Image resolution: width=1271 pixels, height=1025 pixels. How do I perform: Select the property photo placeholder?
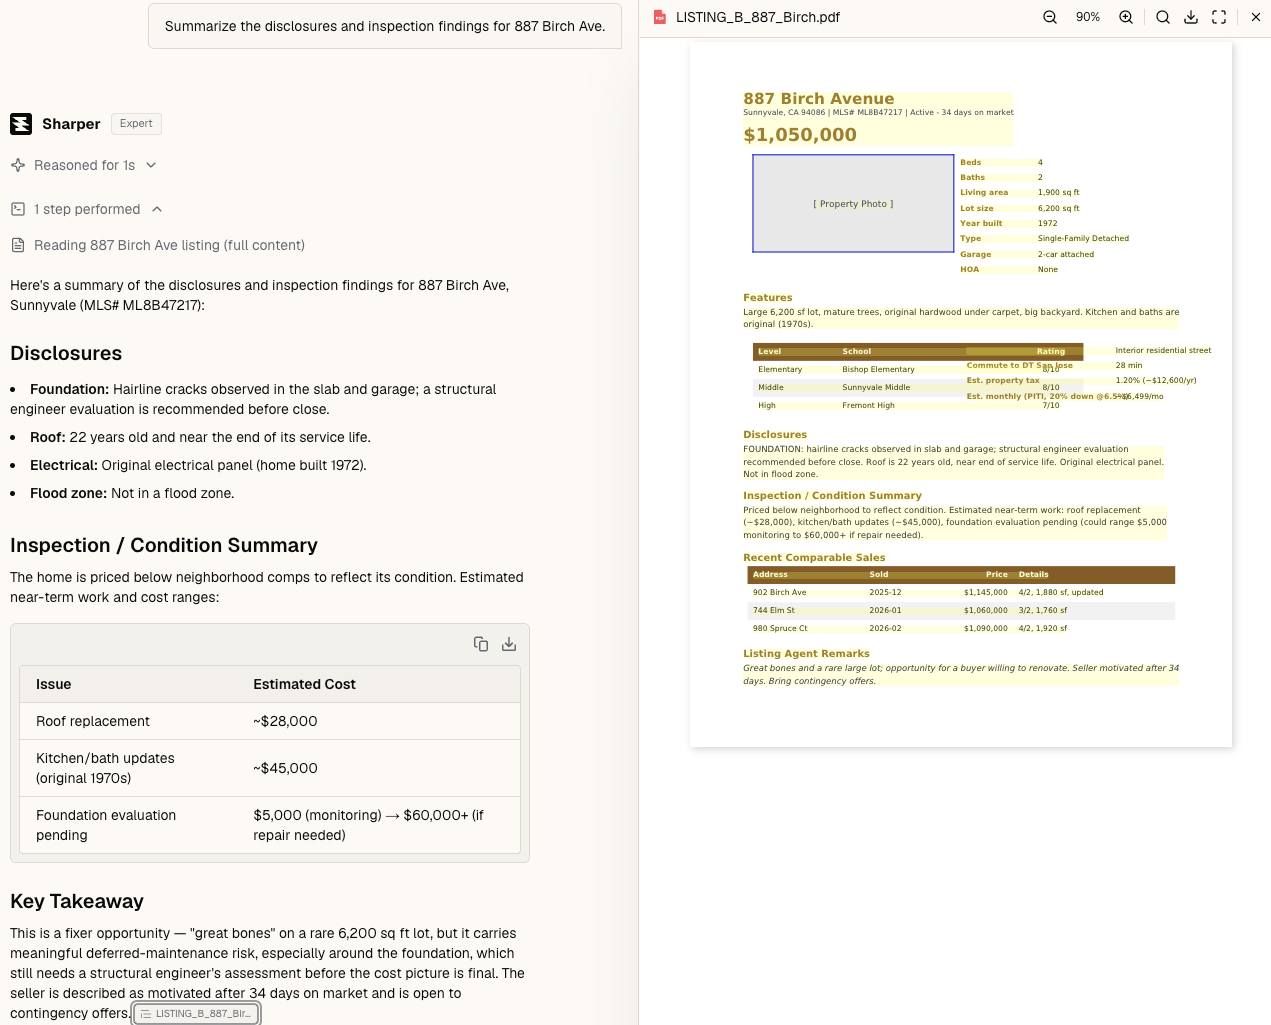coord(853,203)
